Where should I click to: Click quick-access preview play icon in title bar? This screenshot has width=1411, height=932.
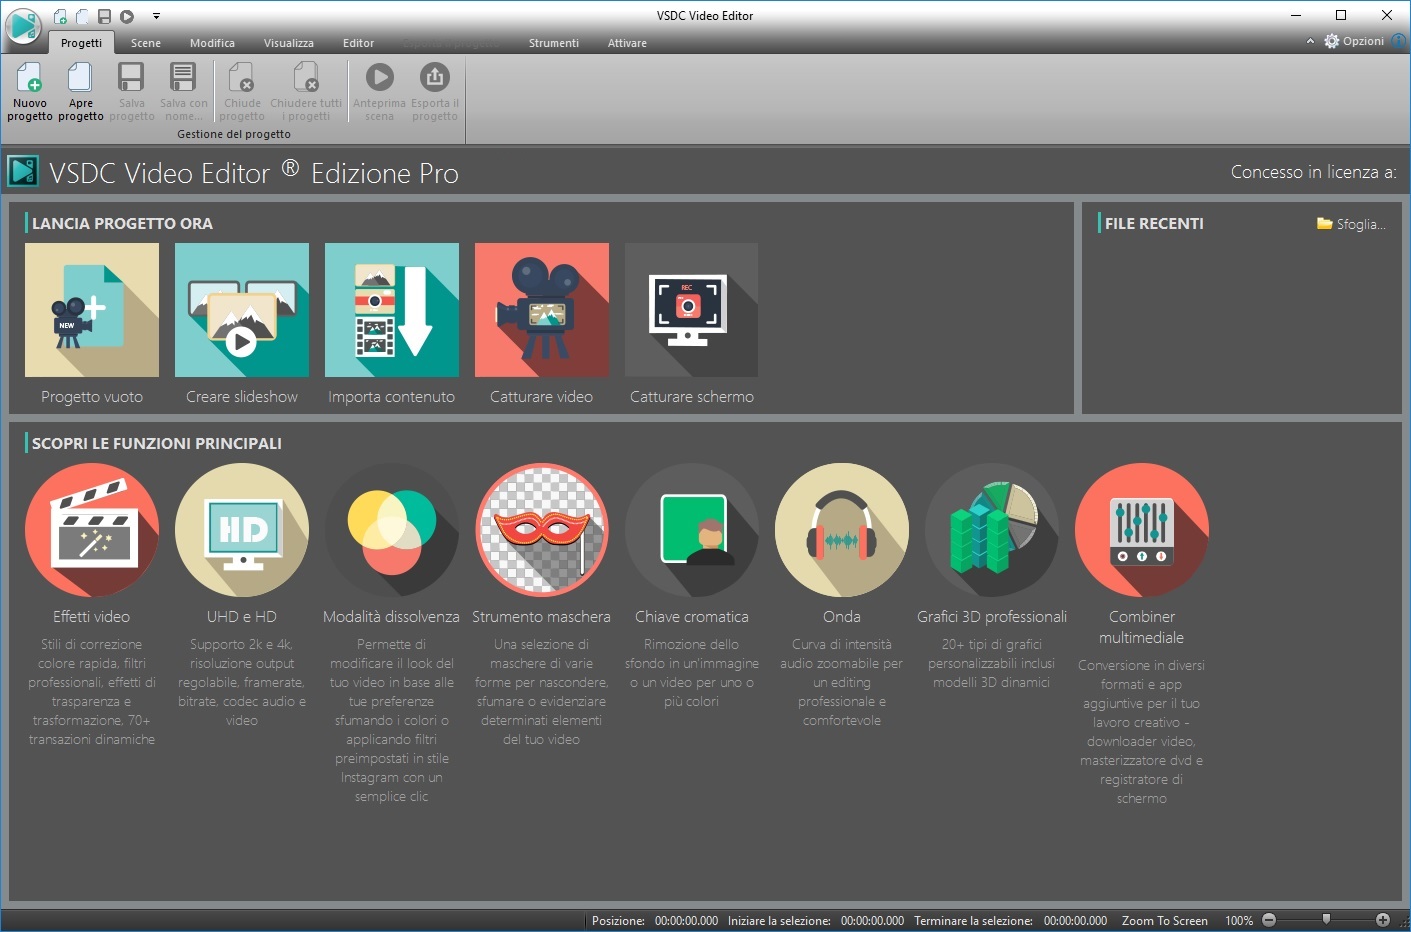pyautogui.click(x=127, y=16)
